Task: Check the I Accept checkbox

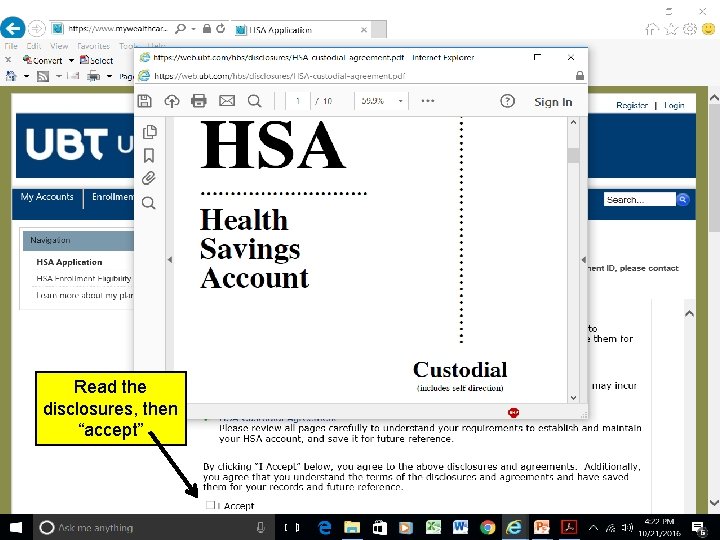Action: pyautogui.click(x=210, y=506)
